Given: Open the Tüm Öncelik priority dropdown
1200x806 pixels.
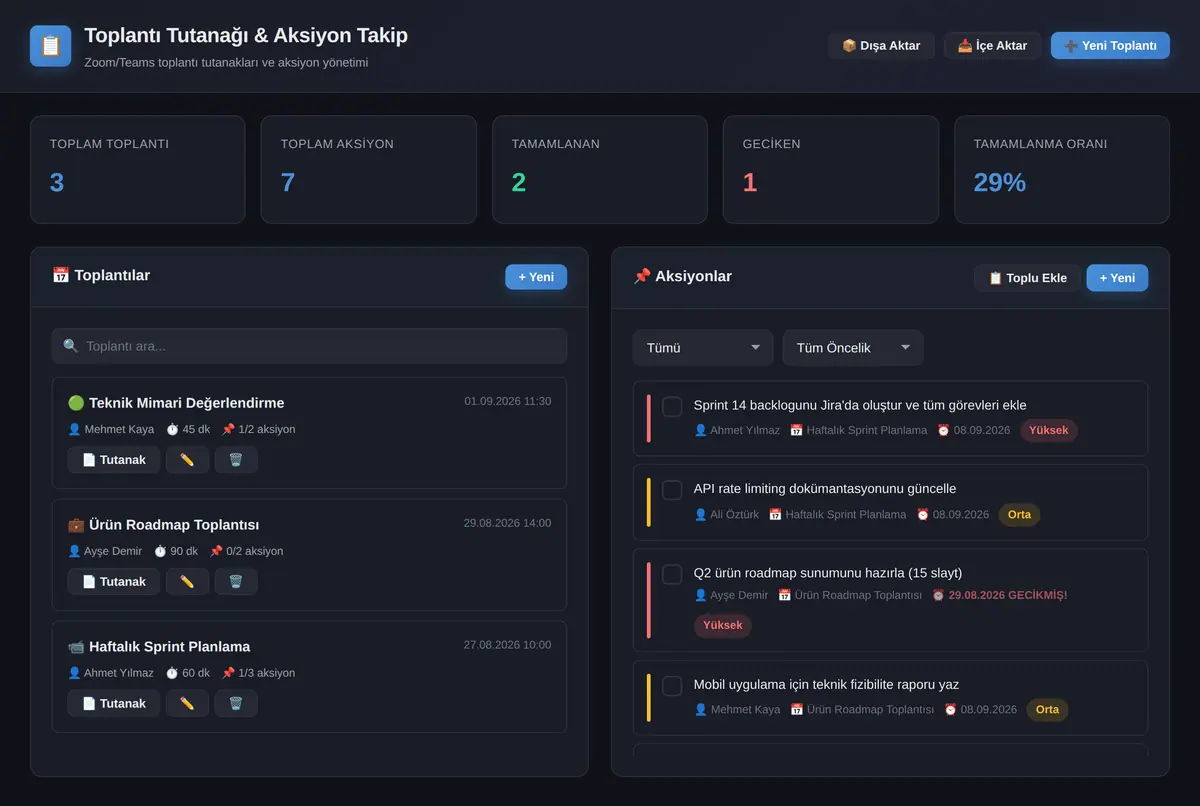Looking at the screenshot, I should click(x=853, y=348).
